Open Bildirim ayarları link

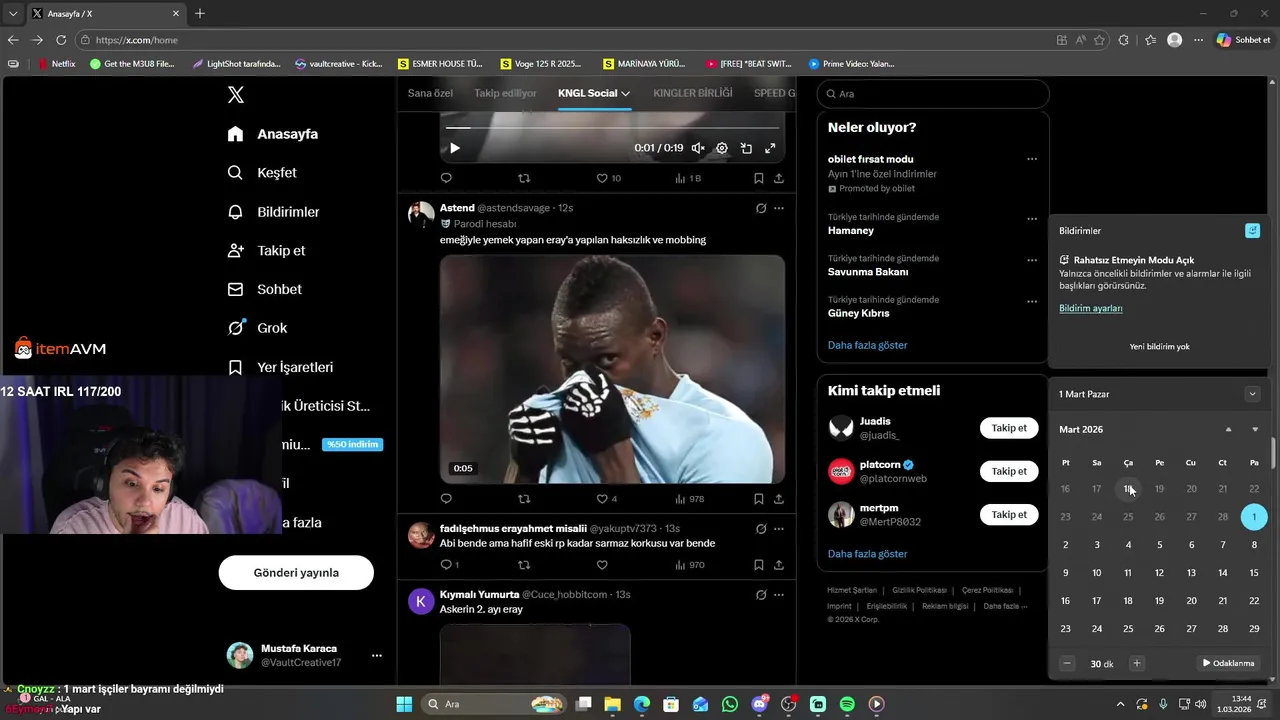coord(1091,308)
